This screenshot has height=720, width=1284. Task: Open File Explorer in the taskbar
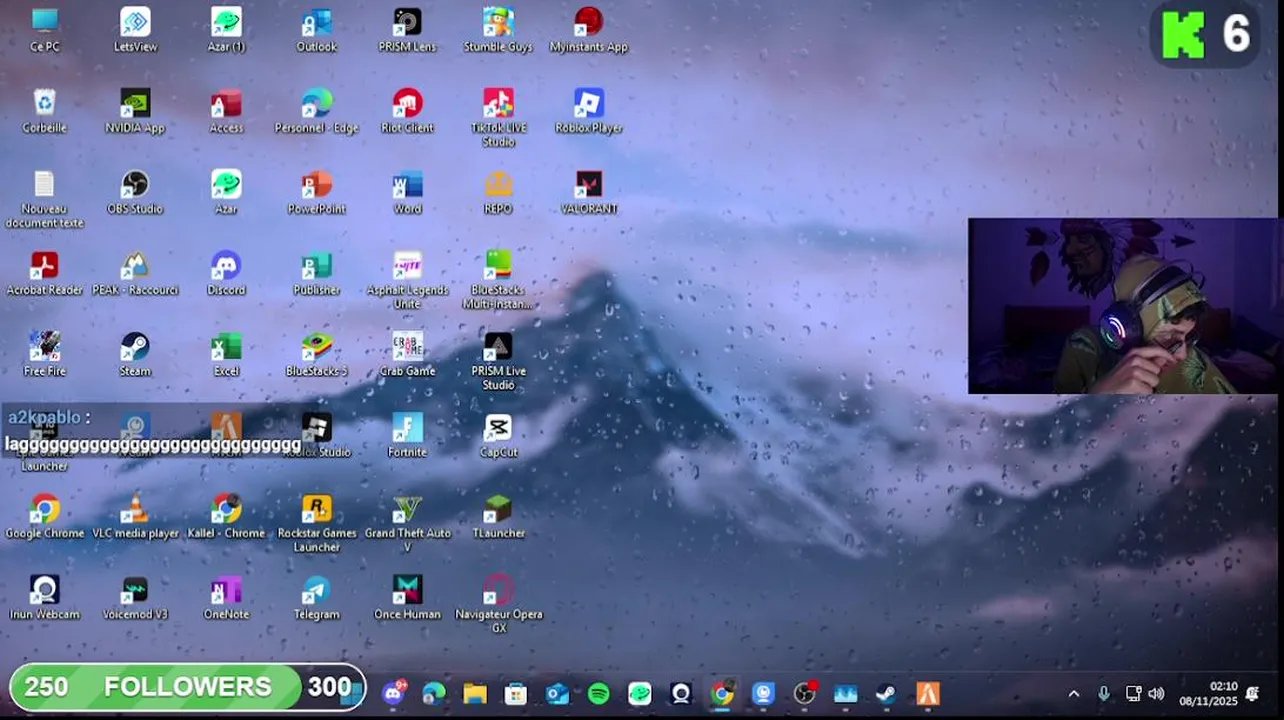[475, 693]
